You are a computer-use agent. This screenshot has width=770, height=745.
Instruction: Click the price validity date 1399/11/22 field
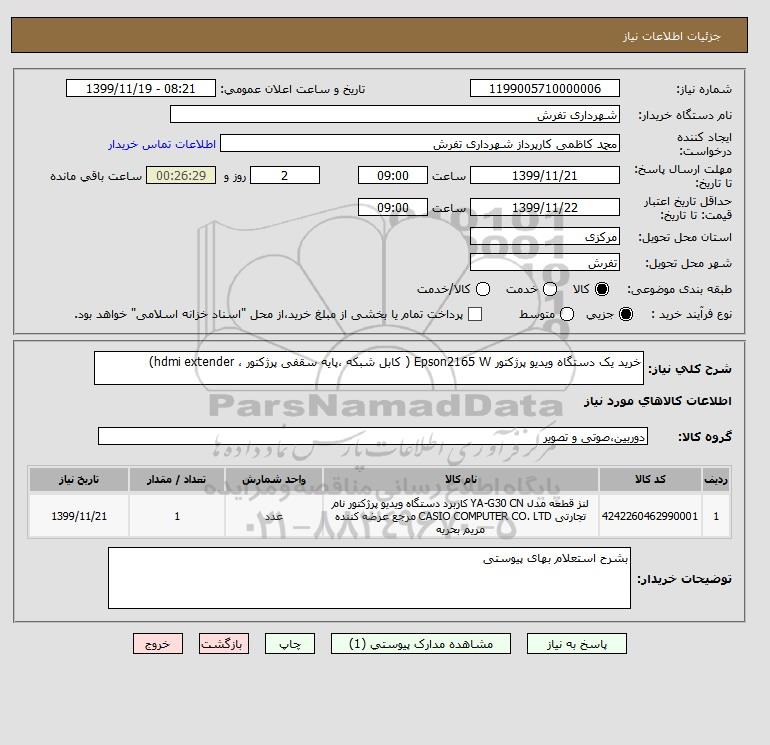(x=545, y=207)
